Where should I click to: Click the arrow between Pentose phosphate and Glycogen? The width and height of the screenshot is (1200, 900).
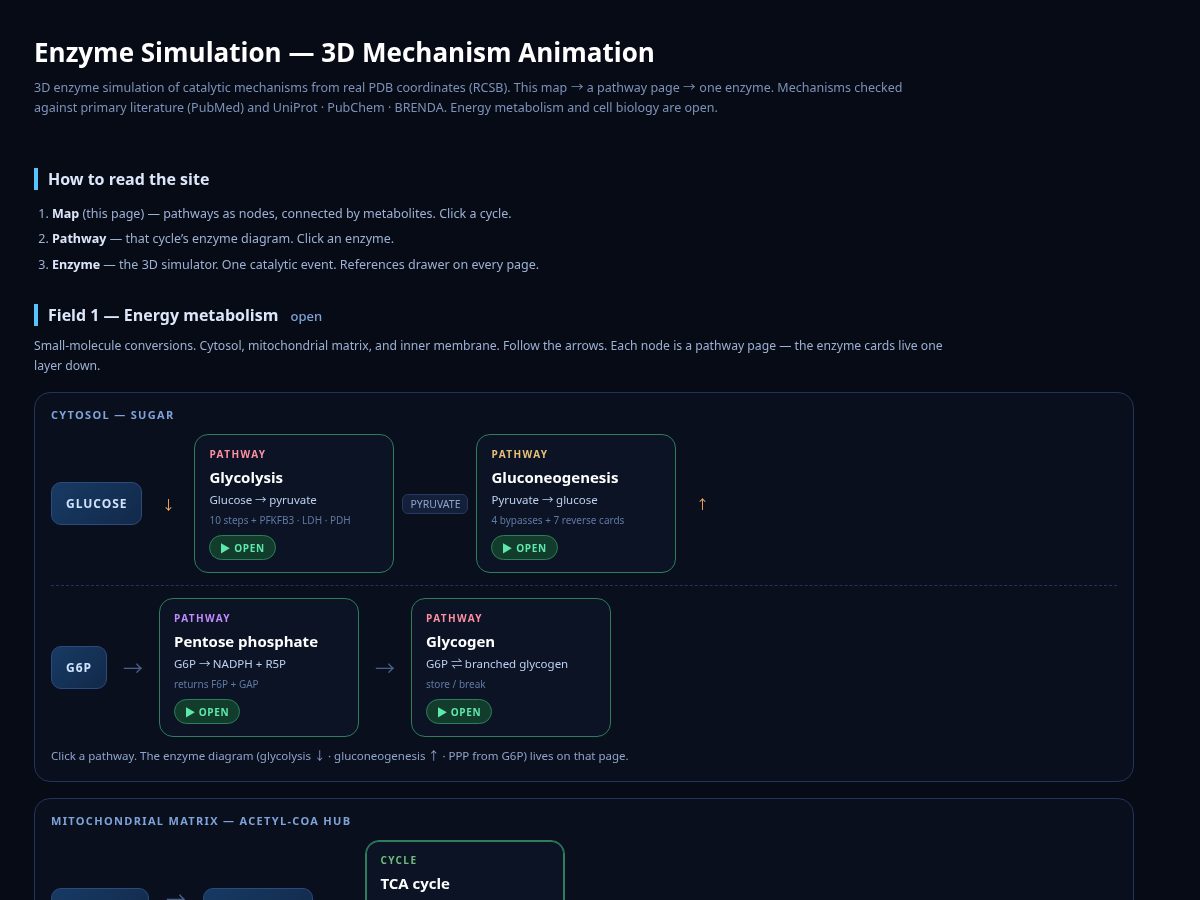(x=385, y=668)
